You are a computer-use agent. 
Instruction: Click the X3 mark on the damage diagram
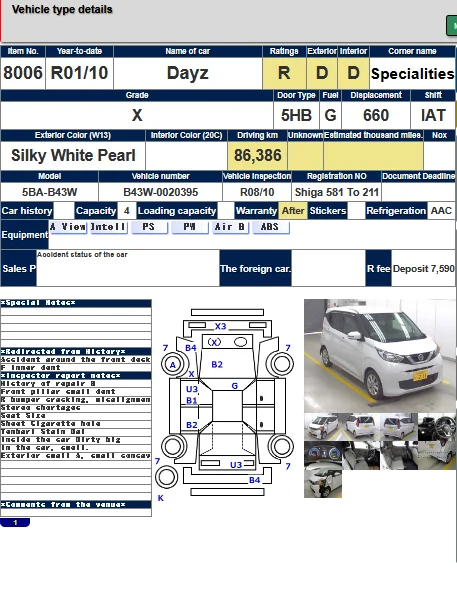click(220, 327)
